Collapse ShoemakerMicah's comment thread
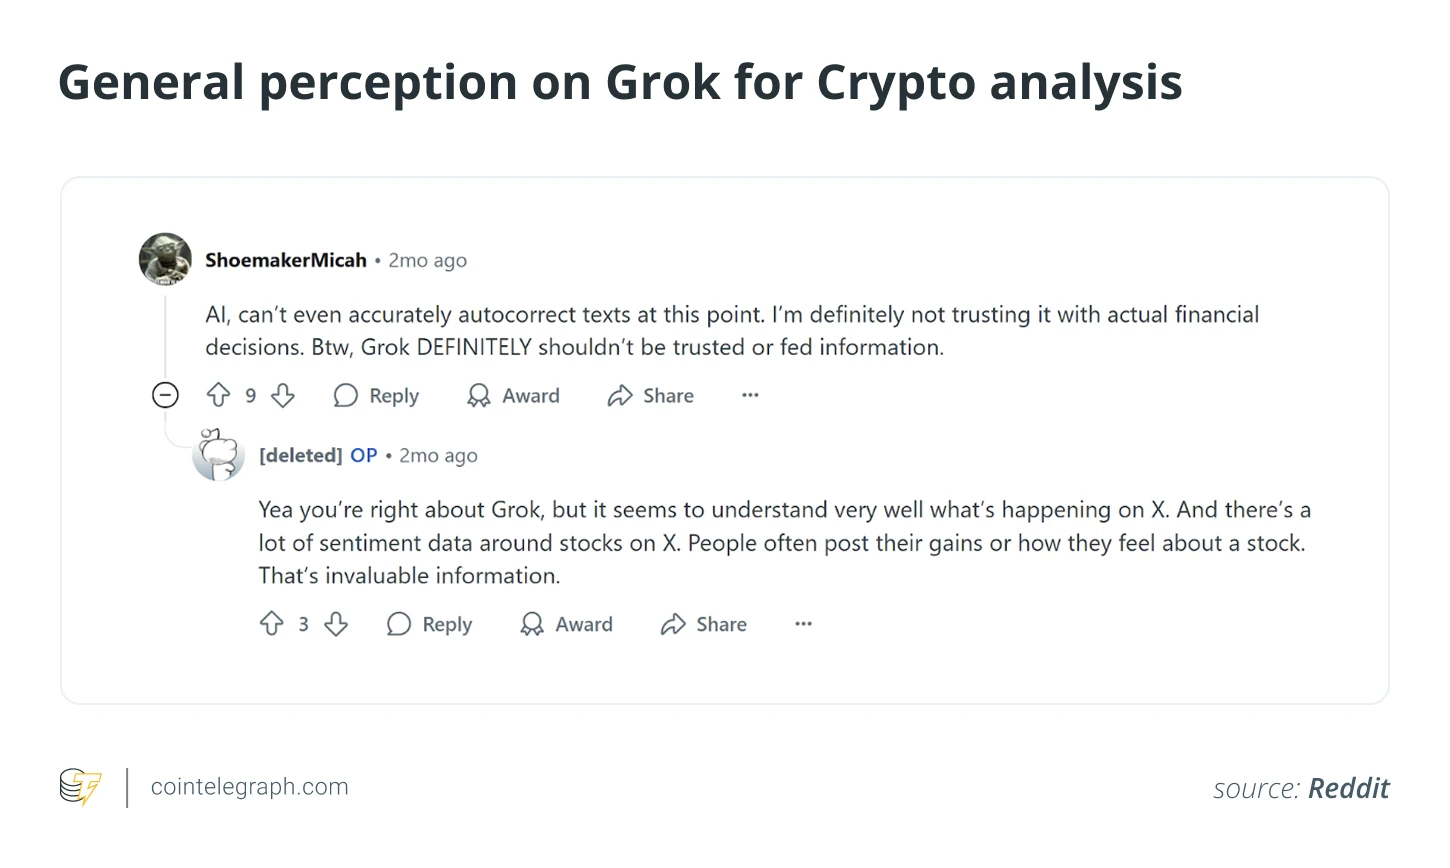 (165, 395)
